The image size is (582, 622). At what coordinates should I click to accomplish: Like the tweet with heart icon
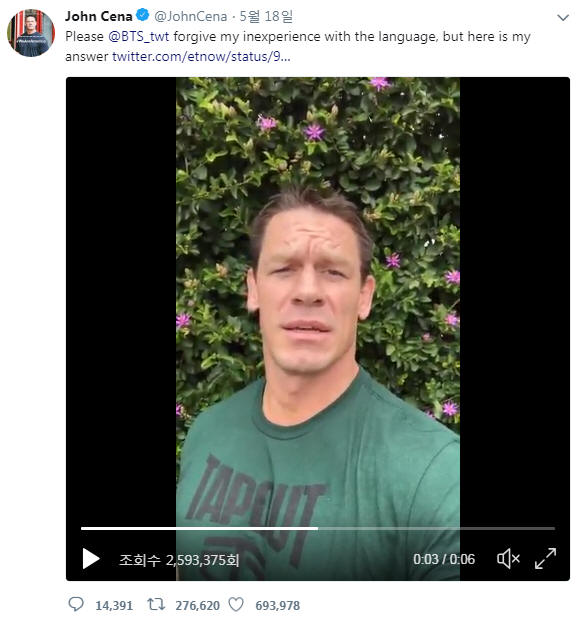(x=236, y=605)
